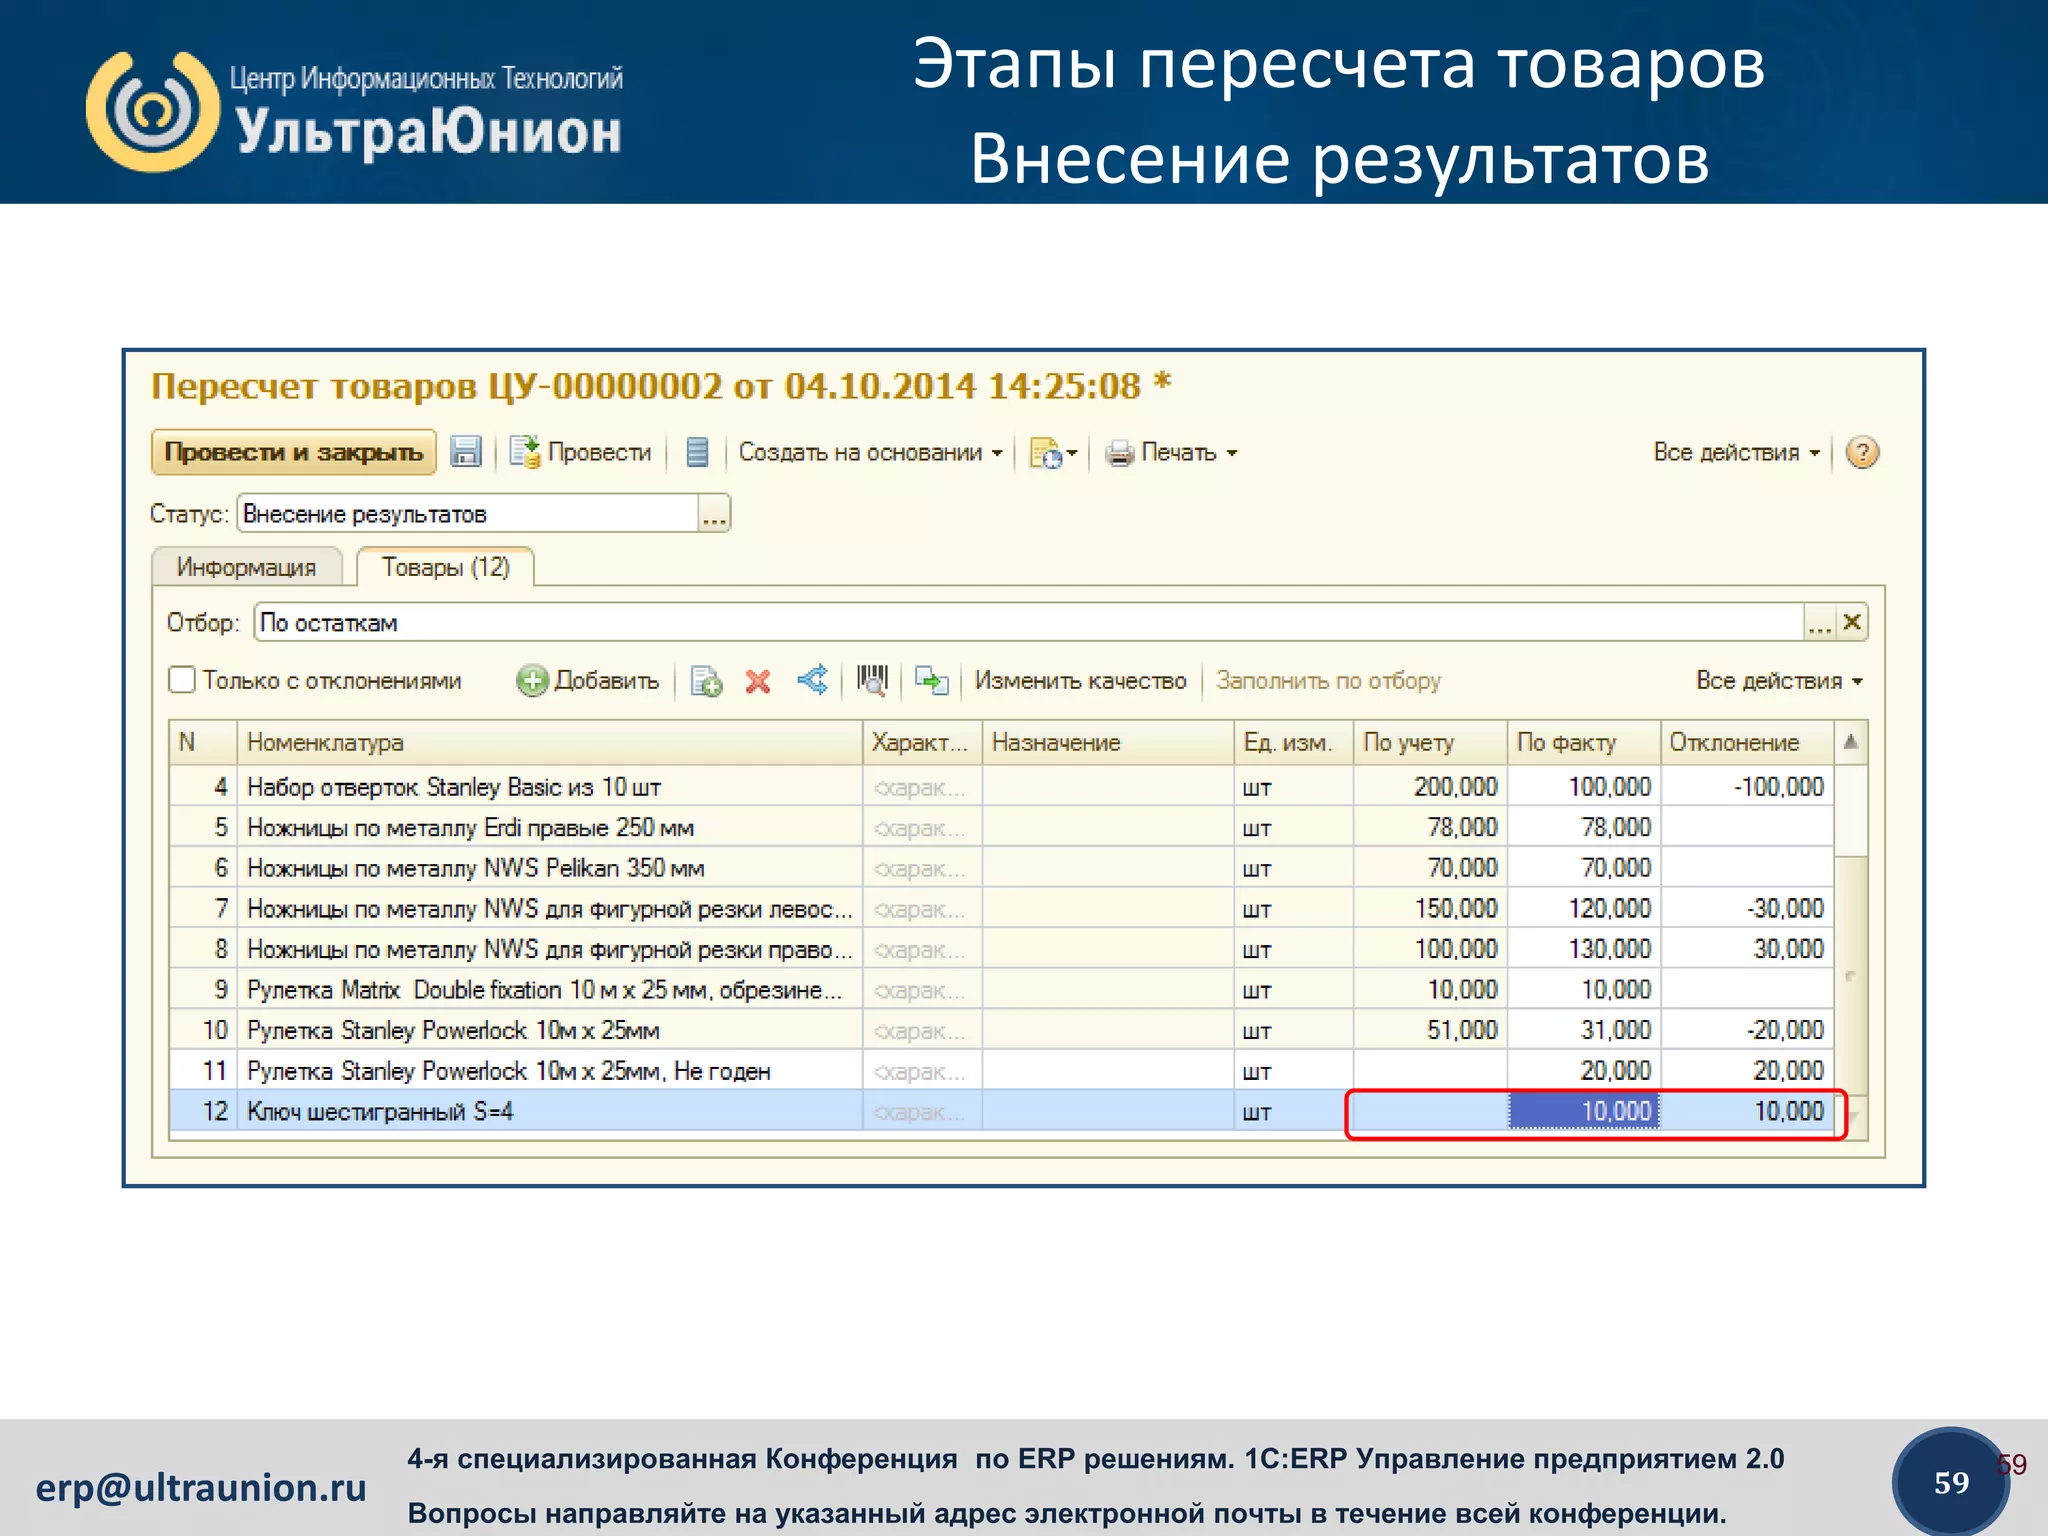Screen dimensions: 2048x1536
Task: Open document movements list icon
Action: click(697, 452)
